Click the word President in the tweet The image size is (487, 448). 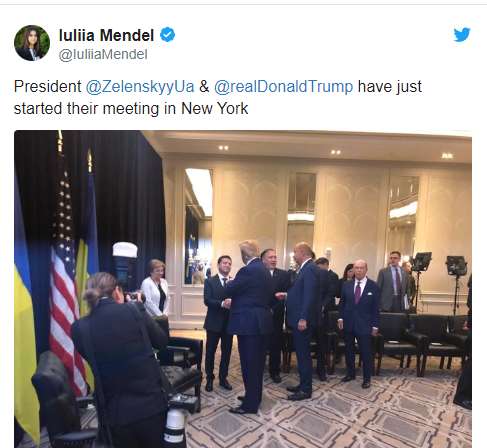click(48, 87)
